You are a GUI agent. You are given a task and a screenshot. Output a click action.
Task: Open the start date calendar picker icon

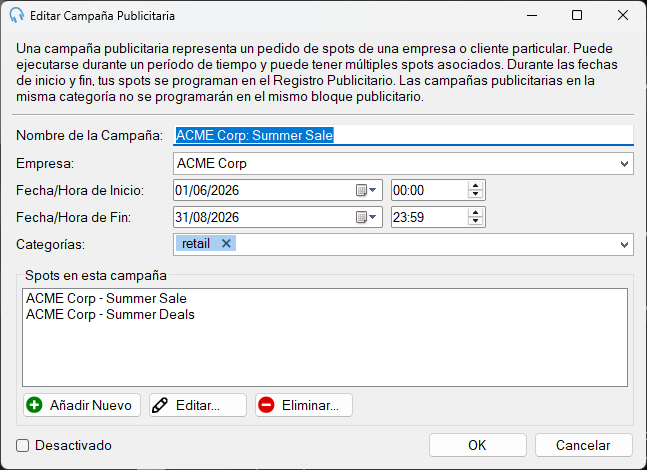(x=366, y=190)
